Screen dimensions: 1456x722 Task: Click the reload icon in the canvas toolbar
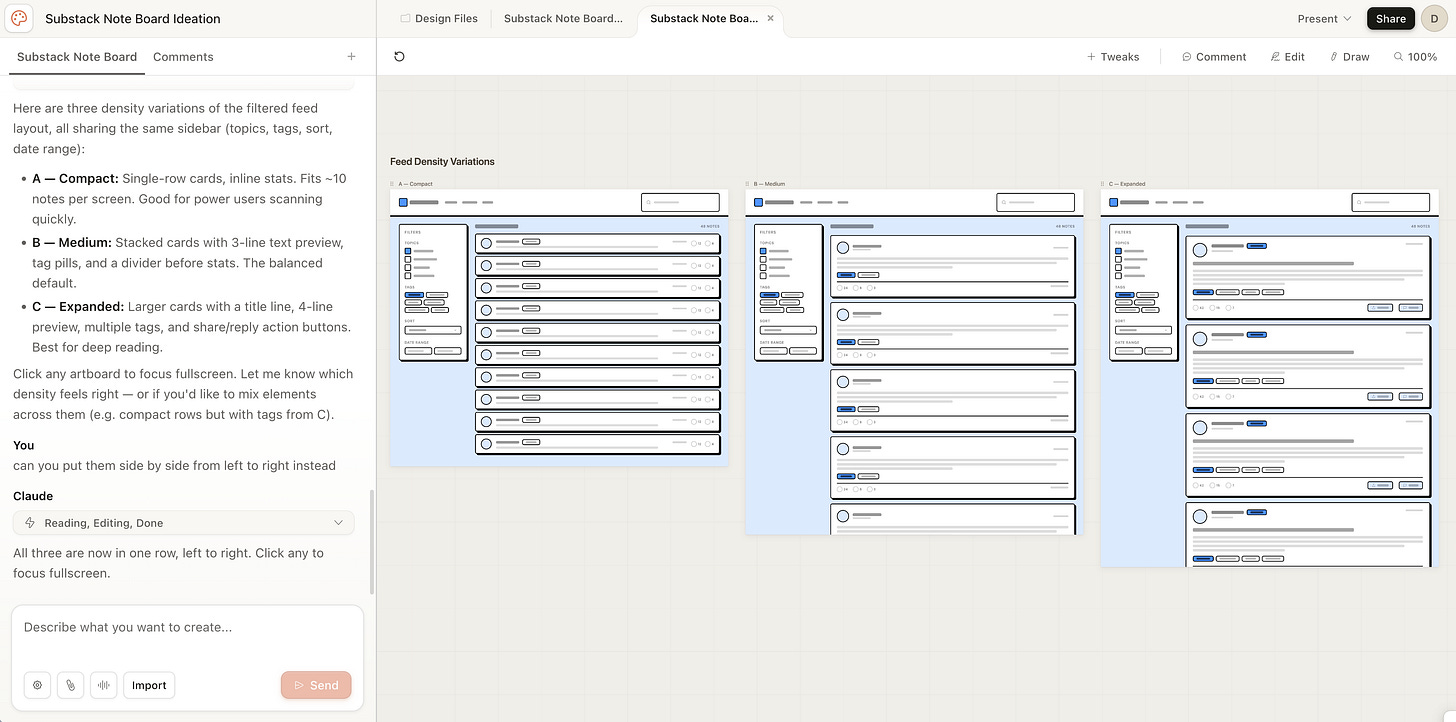399,57
